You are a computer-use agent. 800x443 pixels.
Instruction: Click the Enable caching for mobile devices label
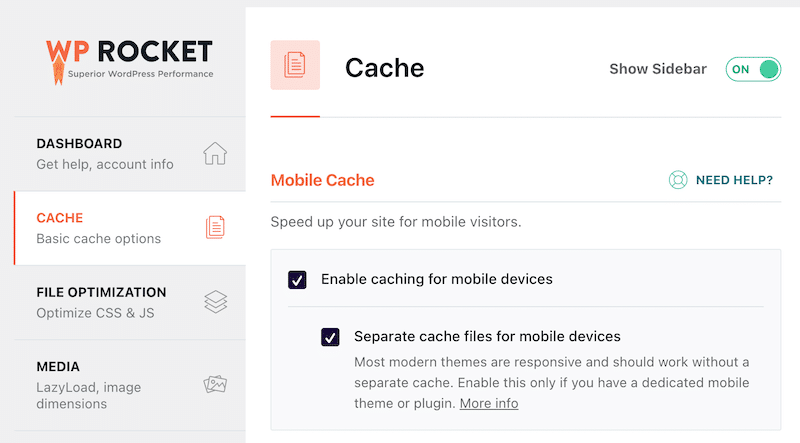tap(436, 279)
